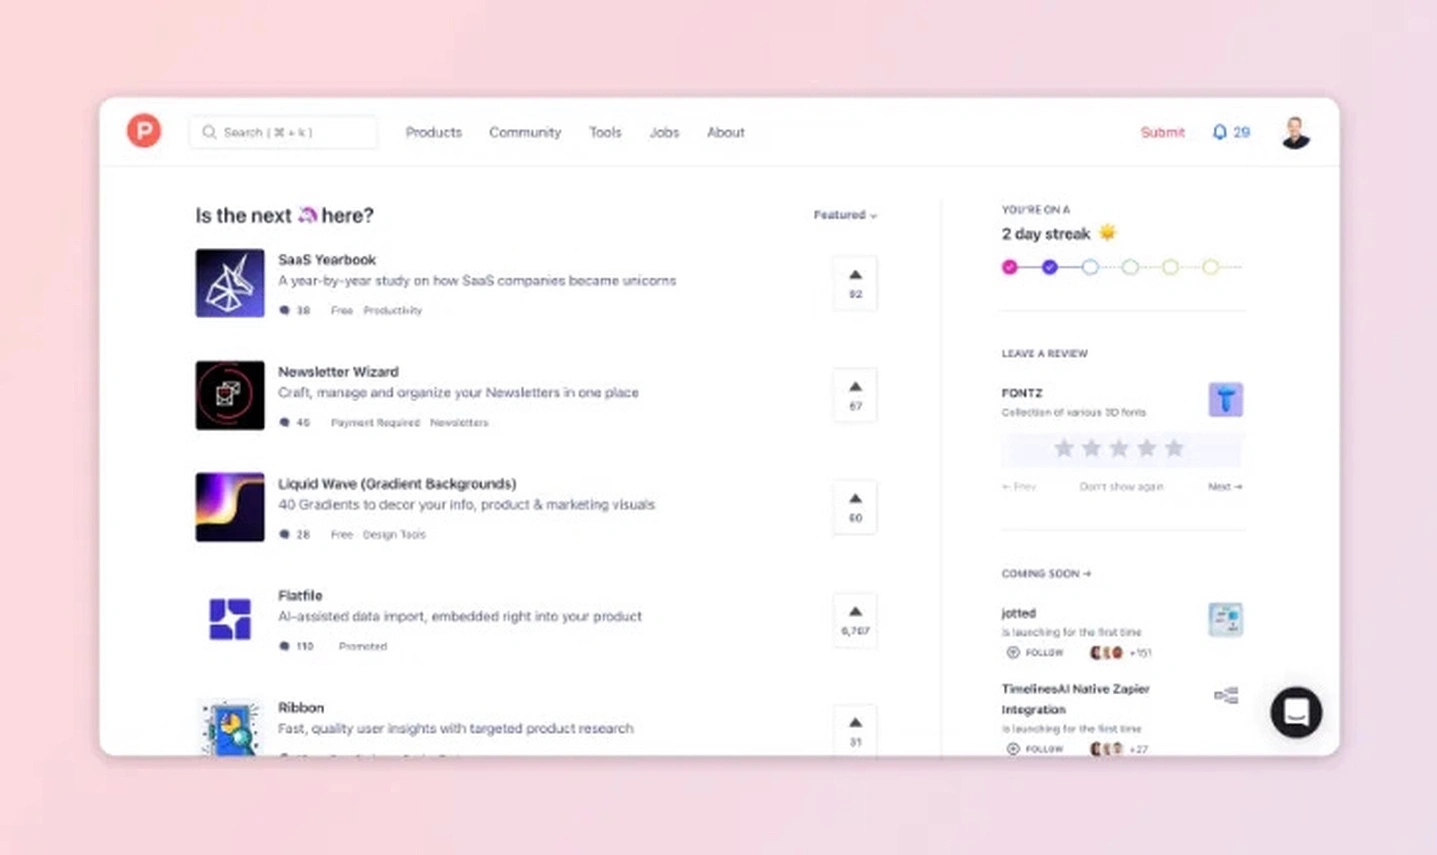This screenshot has height=855, width=1437.
Task: Open the Flatfile title
Action: pos(300,595)
